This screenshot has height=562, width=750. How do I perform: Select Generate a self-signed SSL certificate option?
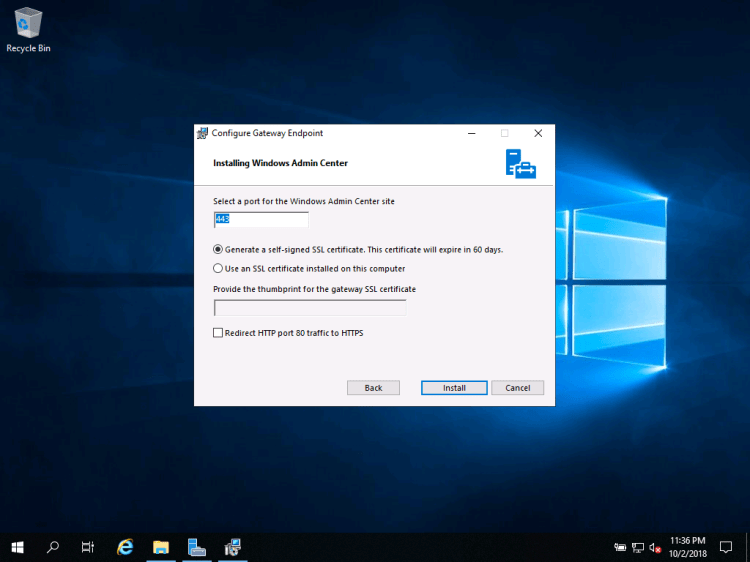pyautogui.click(x=219, y=249)
